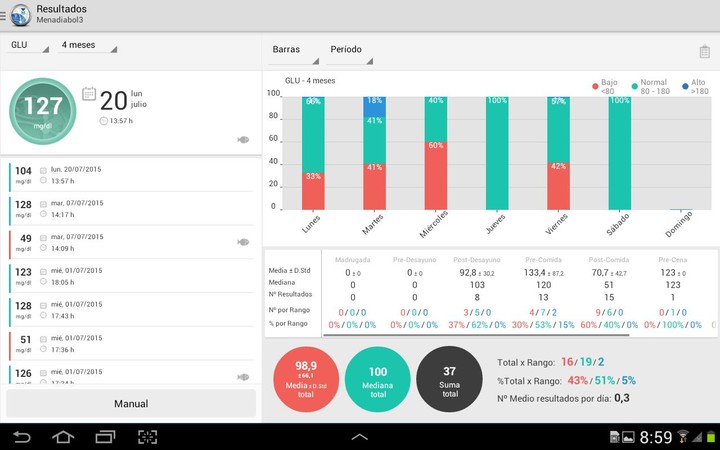Tap the blue Alto legend dot
720x450 pixels.
[686, 86]
